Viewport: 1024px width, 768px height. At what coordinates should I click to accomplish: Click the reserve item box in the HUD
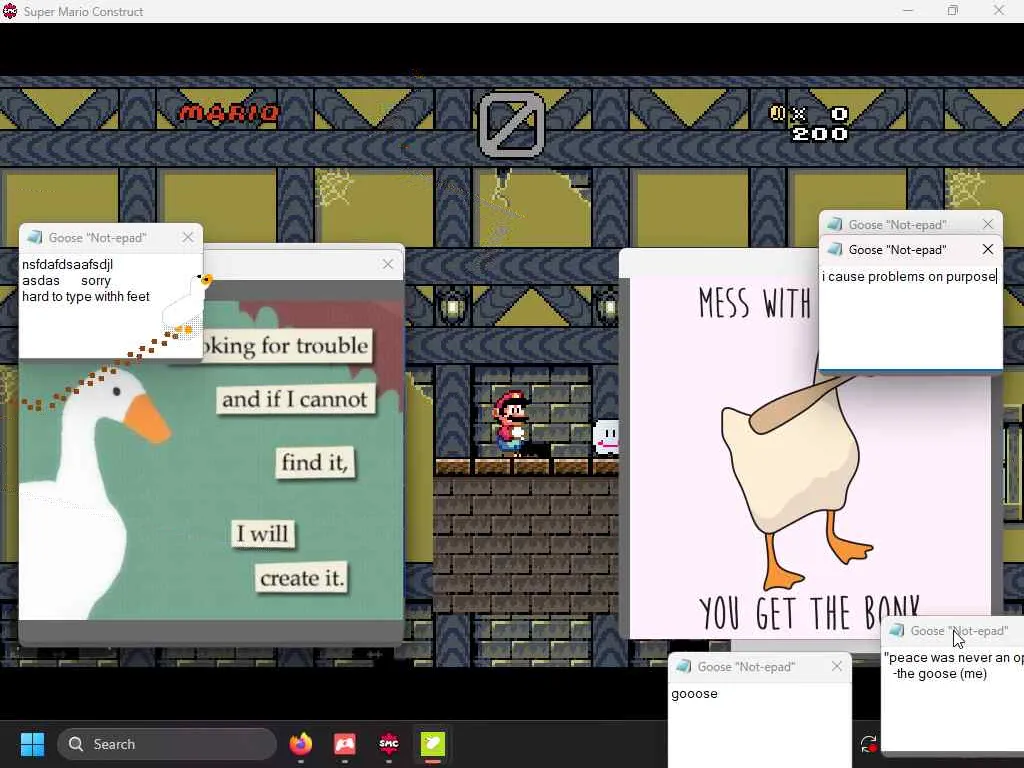point(512,125)
